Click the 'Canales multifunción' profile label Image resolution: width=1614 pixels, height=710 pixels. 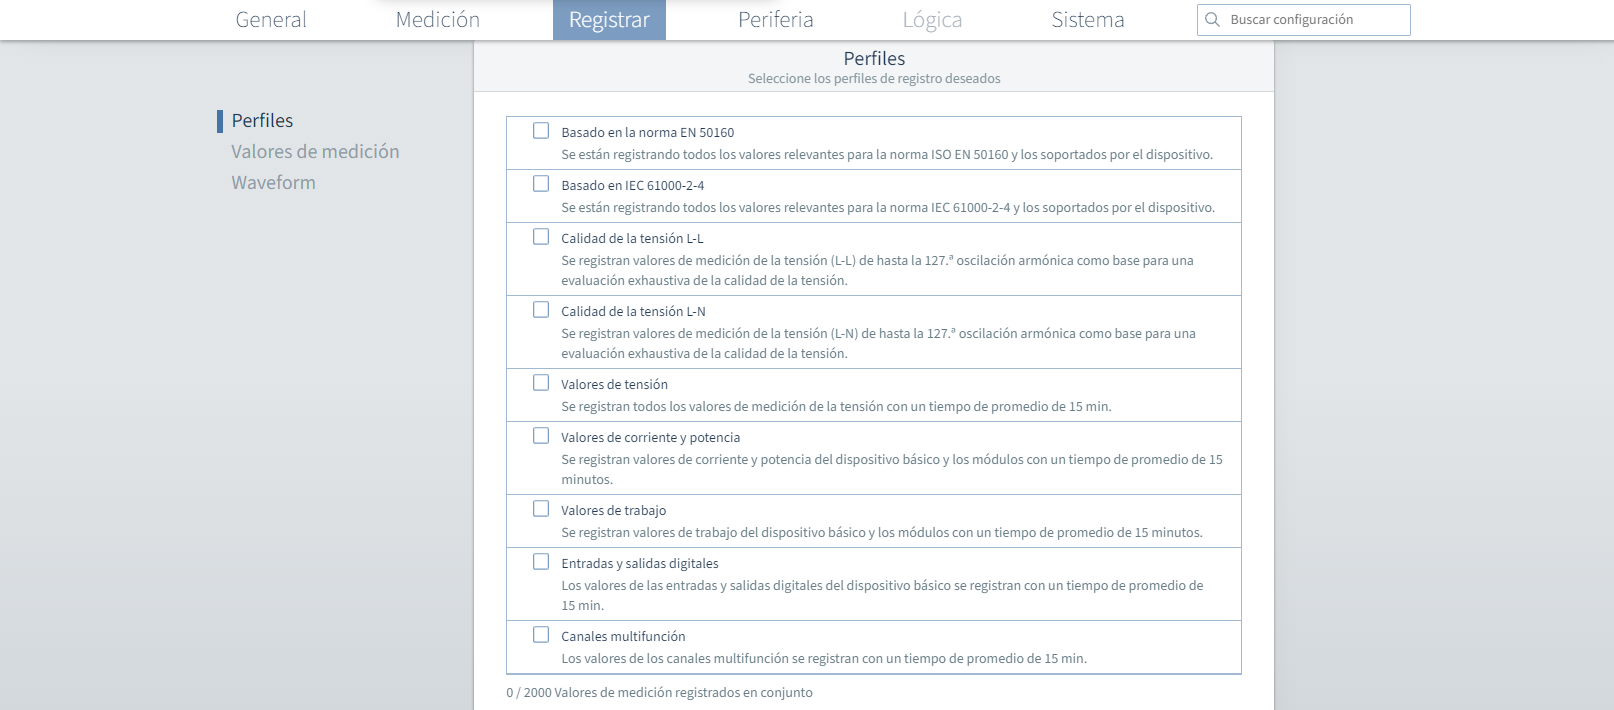point(623,637)
